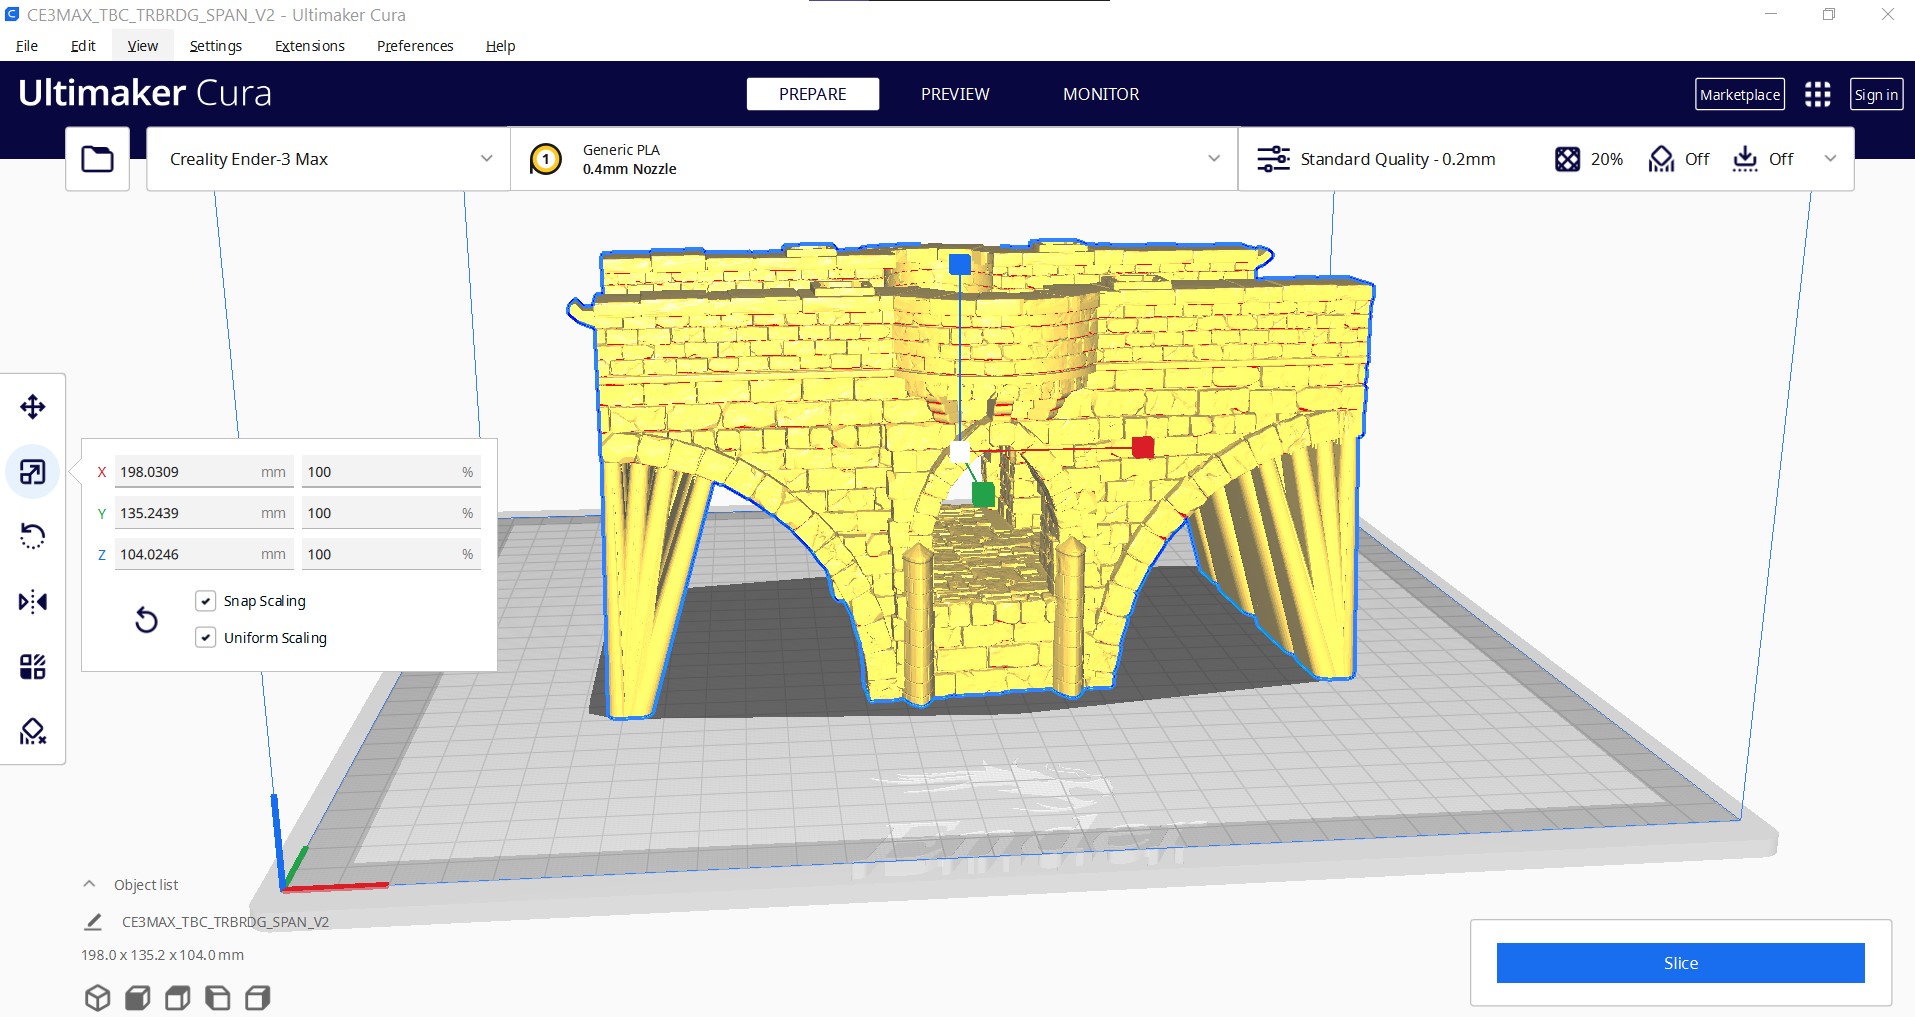
Task: Click the 20% infill icon
Action: [x=1567, y=159]
